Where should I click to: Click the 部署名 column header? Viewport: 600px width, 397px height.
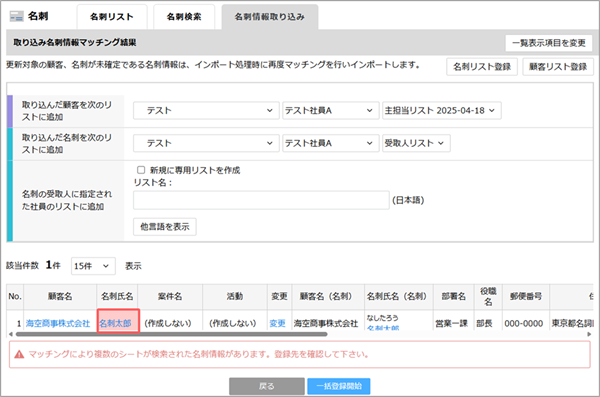[453, 297]
